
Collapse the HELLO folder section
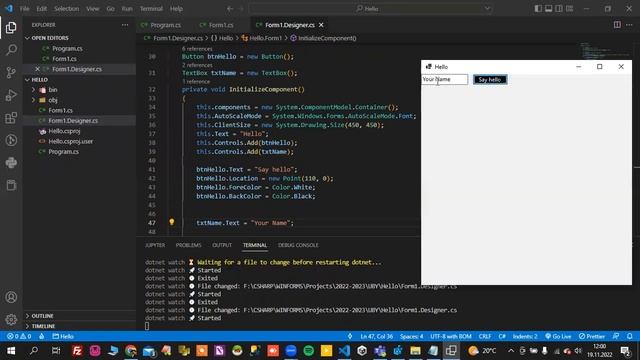coord(40,80)
